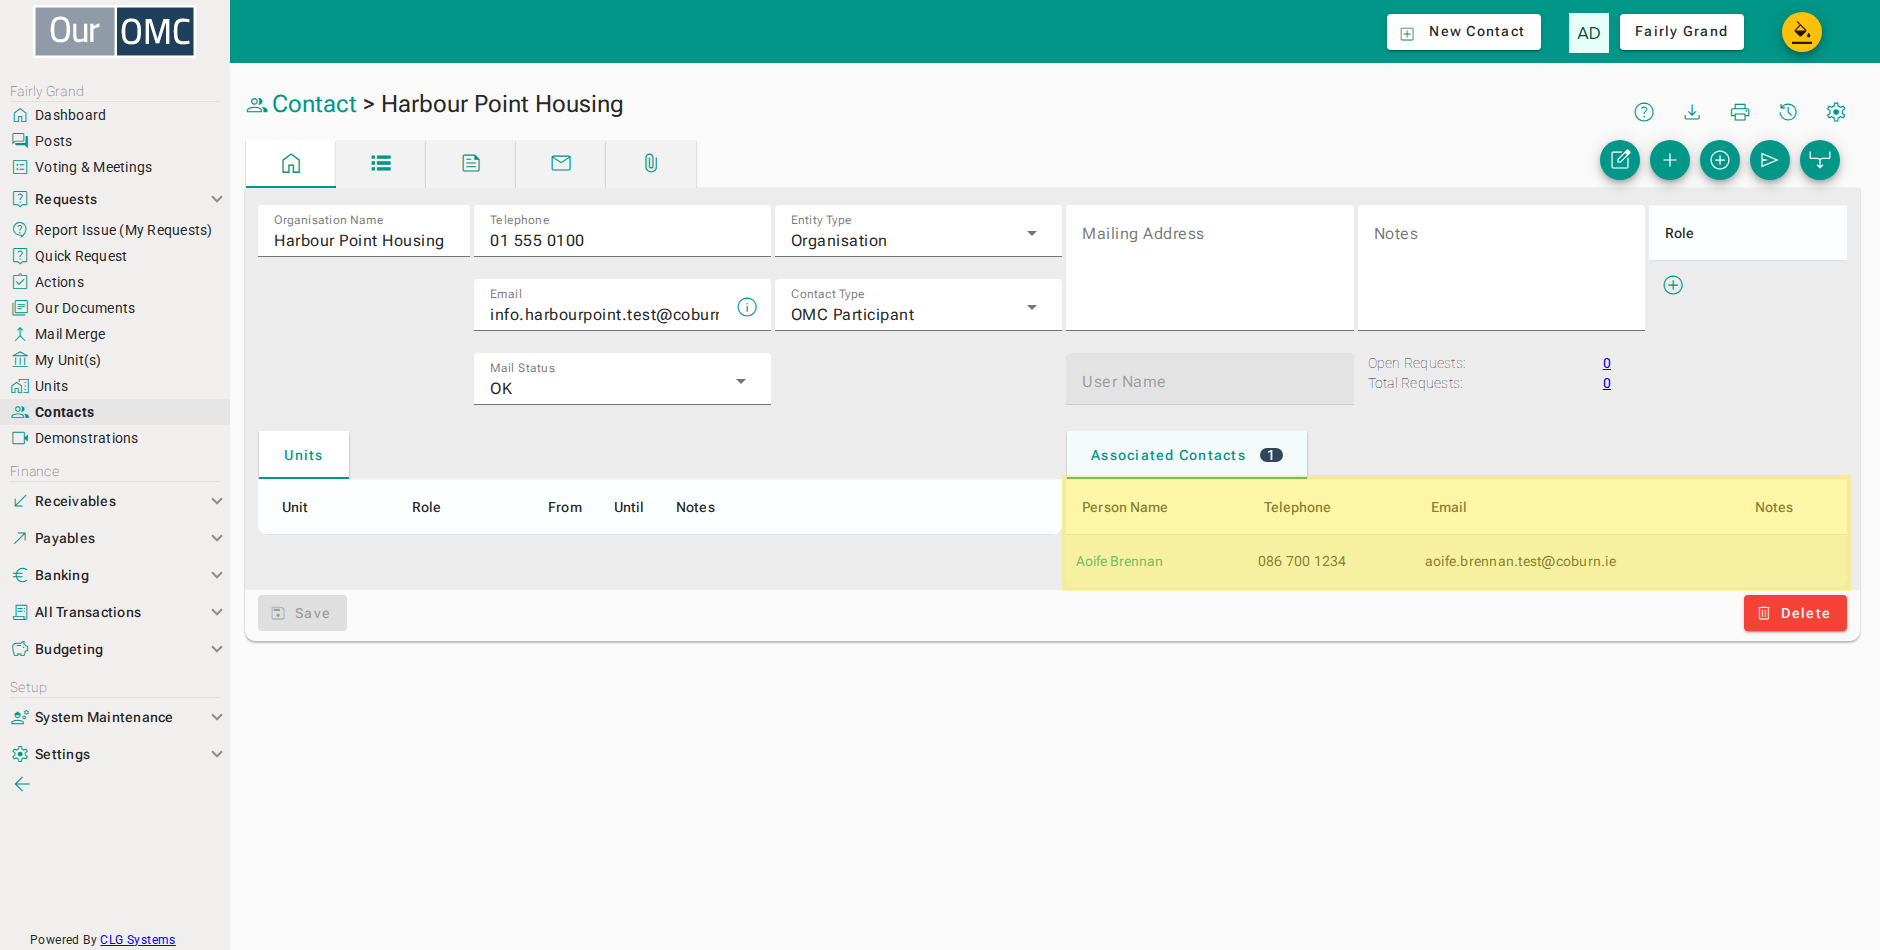Switch to the list view tab

(x=381, y=163)
